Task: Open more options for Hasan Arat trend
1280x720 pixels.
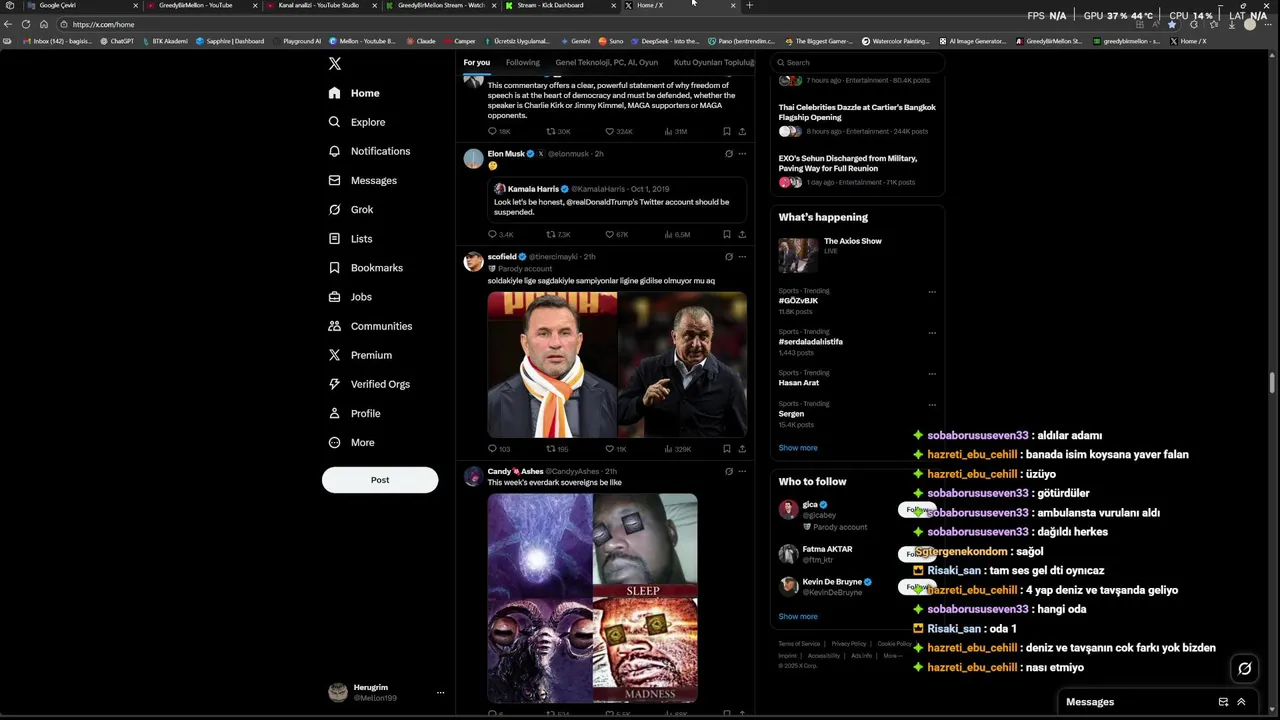Action: 932,374
